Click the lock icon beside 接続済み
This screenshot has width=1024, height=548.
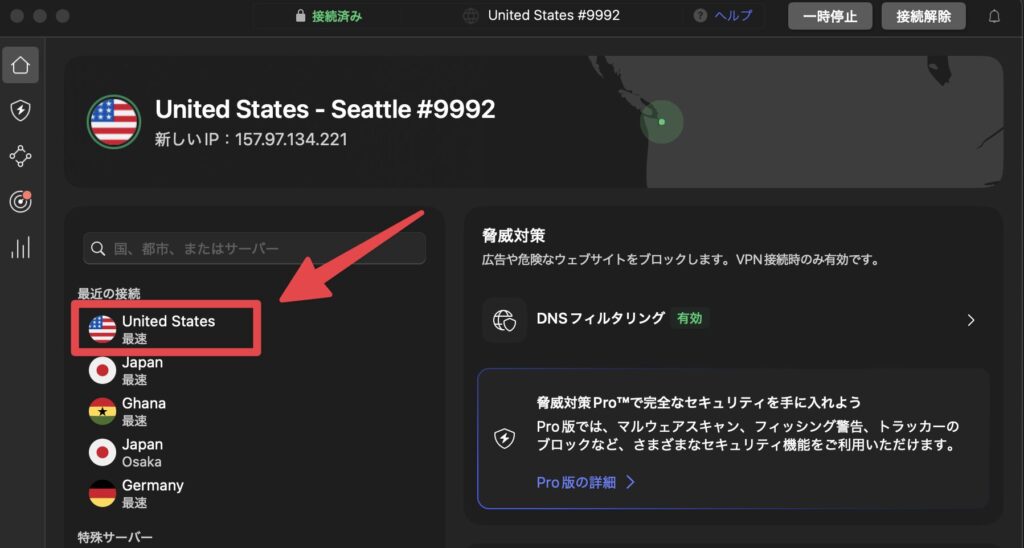tap(300, 16)
